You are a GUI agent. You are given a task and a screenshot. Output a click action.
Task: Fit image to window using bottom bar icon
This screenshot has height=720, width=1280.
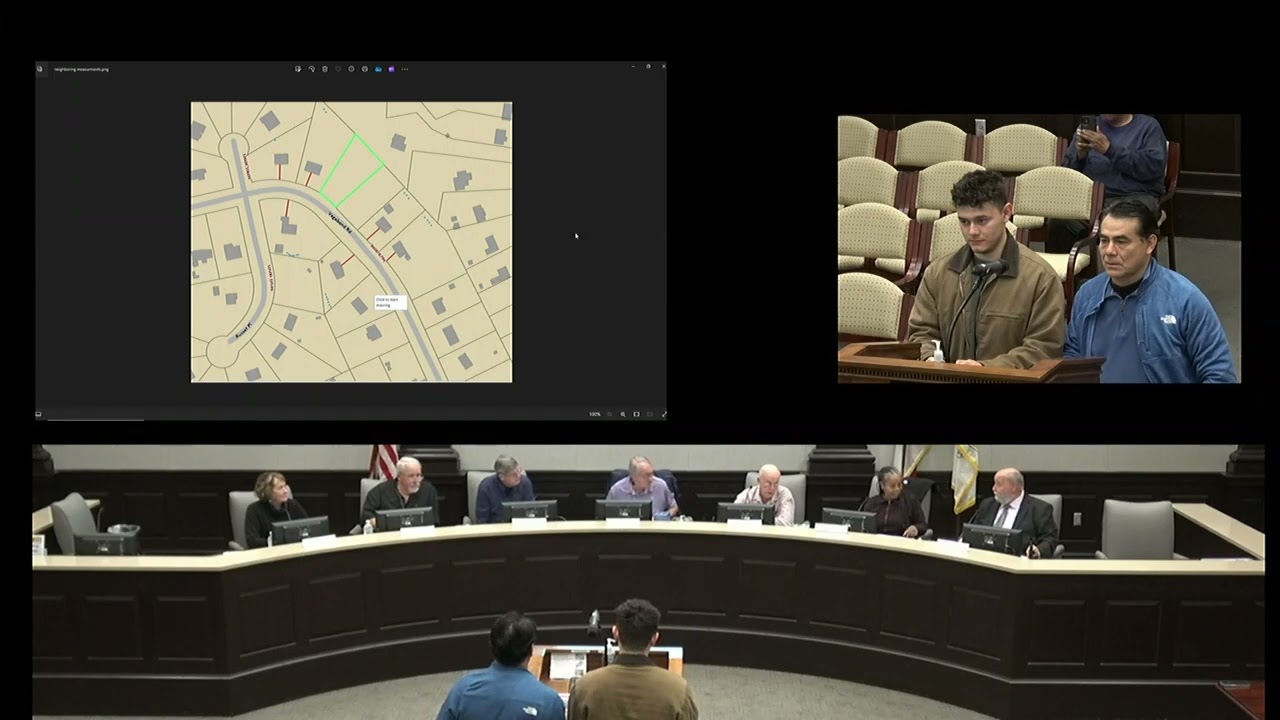(x=636, y=414)
